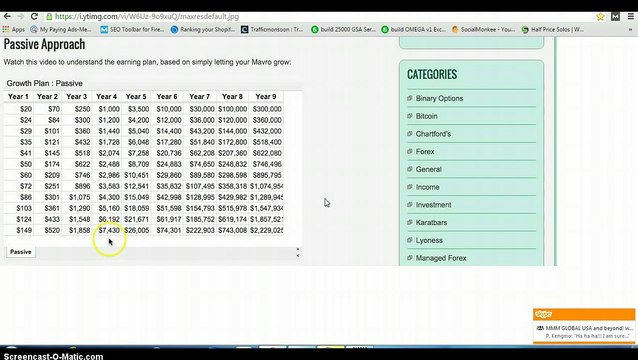Open the Lyoness category
The height and width of the screenshot is (360, 638).
(429, 240)
